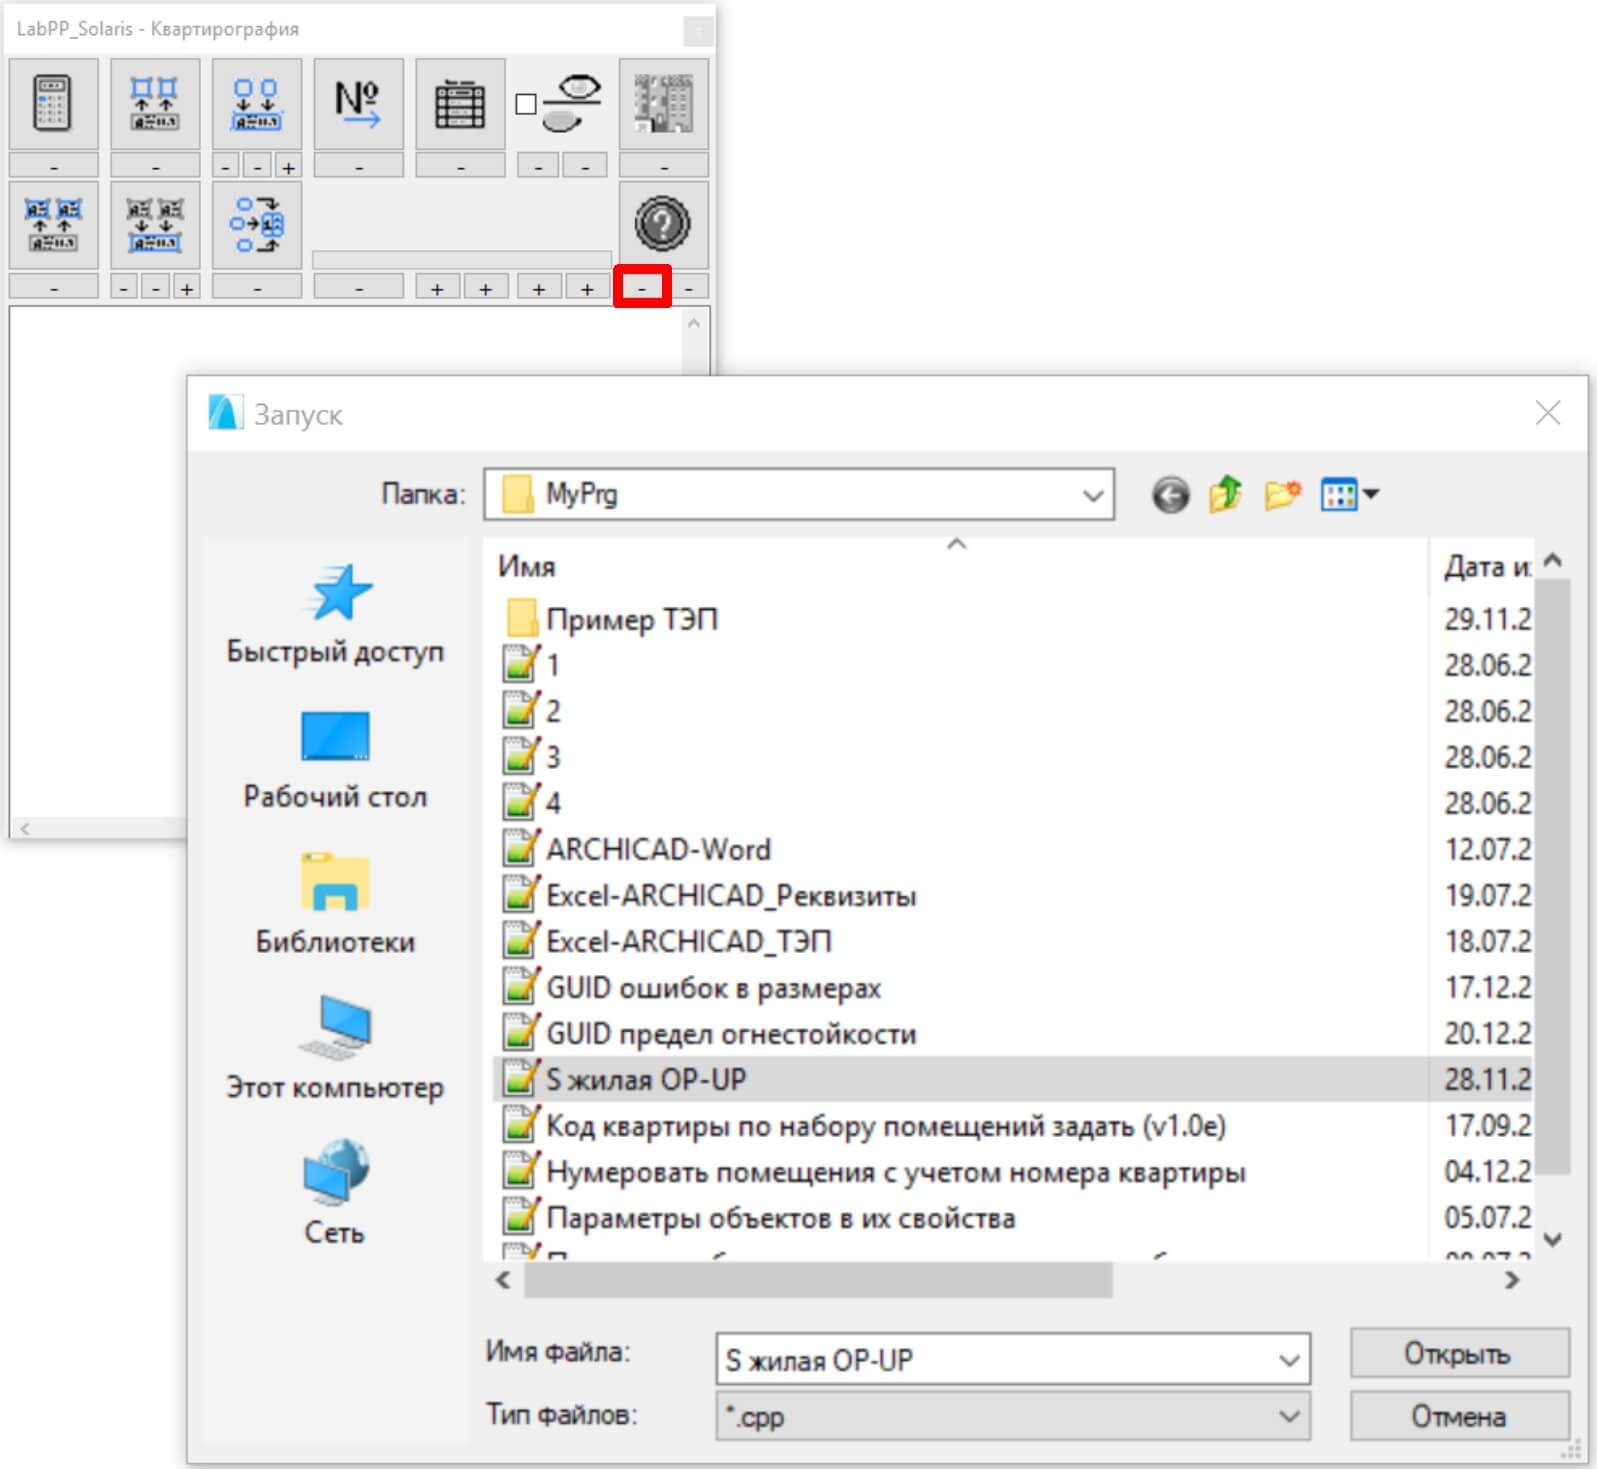This screenshot has width=1597, height=1469.
Task: Click the gray labels downward arrows icon
Action: pyautogui.click(x=155, y=225)
